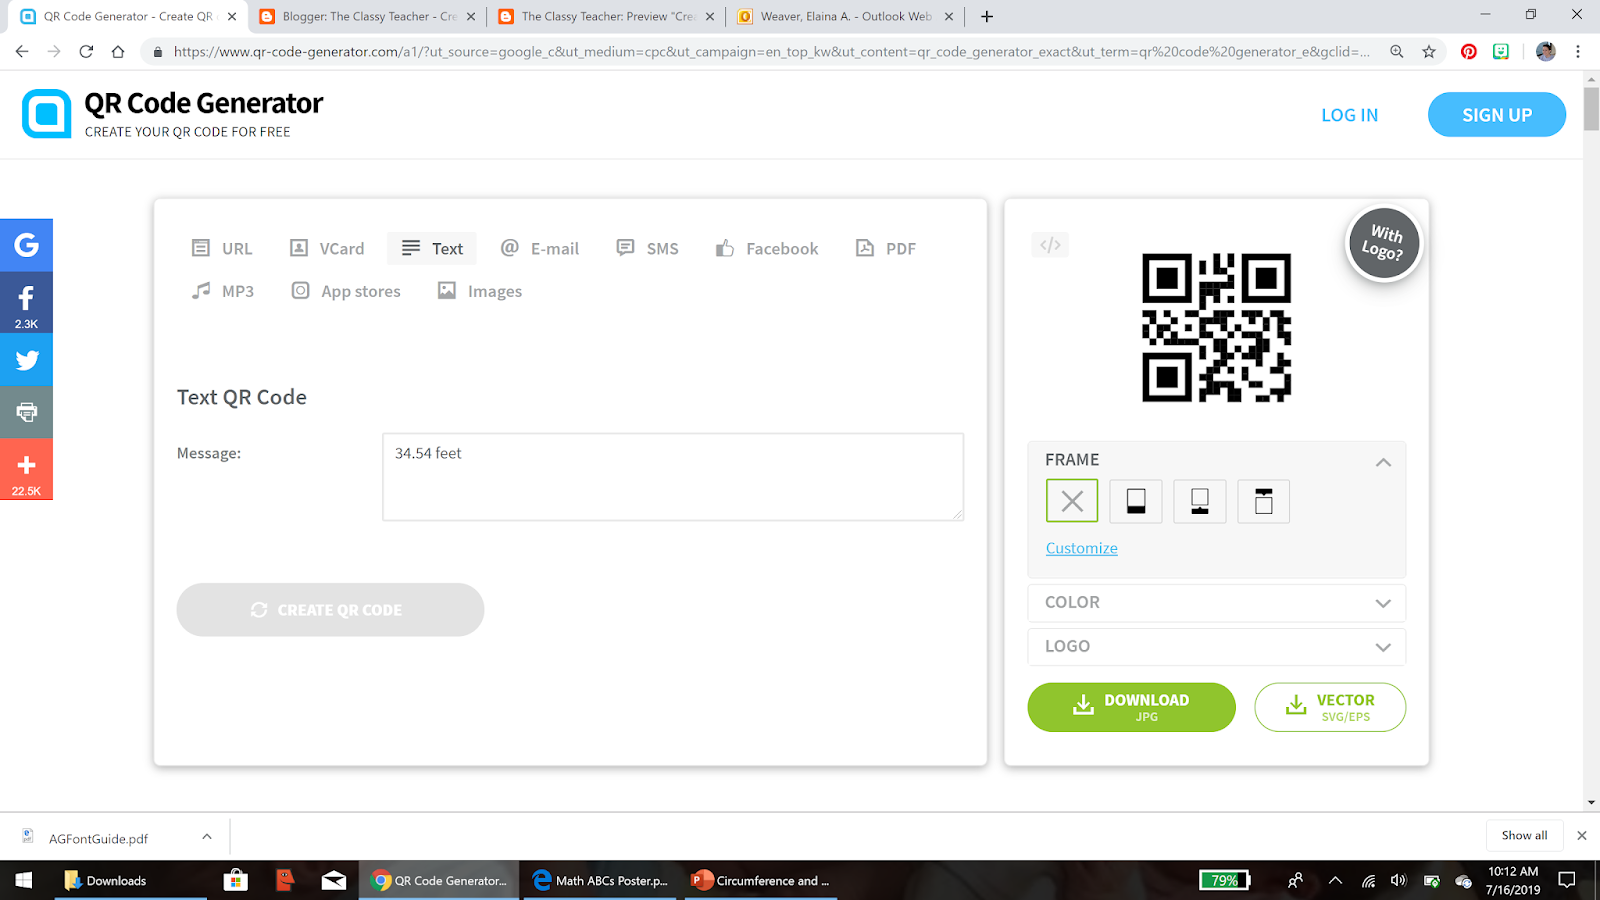
Task: Click the LOG IN link
Action: pyautogui.click(x=1350, y=115)
